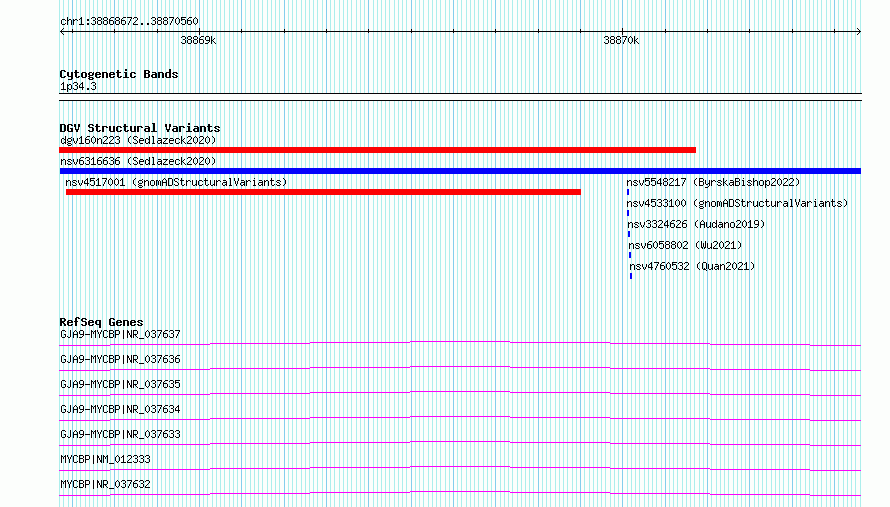This screenshot has height=507, width=890.
Task: Click the nsv5548217 (ByrskaBishop2022) label
Action: point(713,182)
